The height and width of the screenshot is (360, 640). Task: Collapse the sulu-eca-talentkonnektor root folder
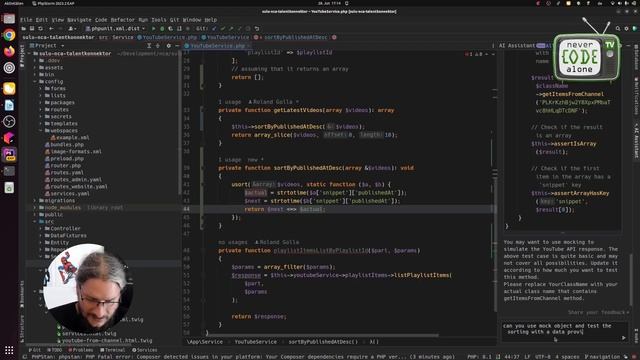(30, 53)
